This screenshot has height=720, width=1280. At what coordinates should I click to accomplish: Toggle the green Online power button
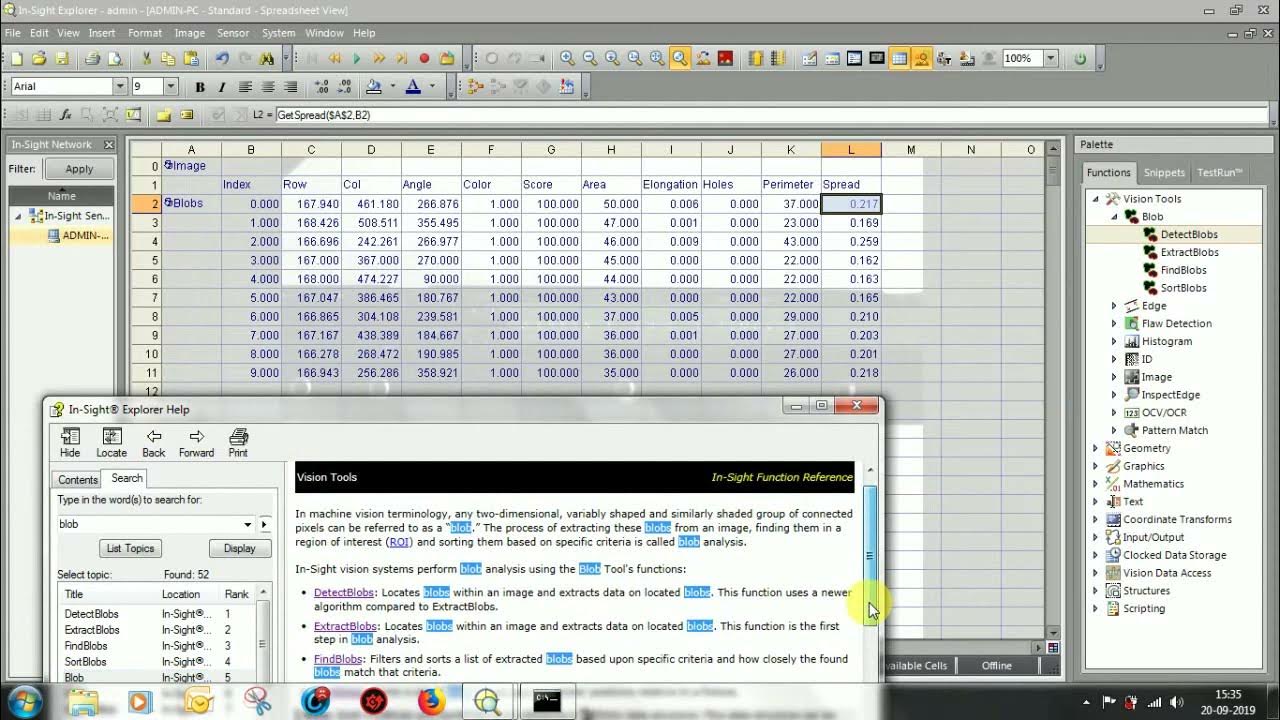click(x=1080, y=59)
